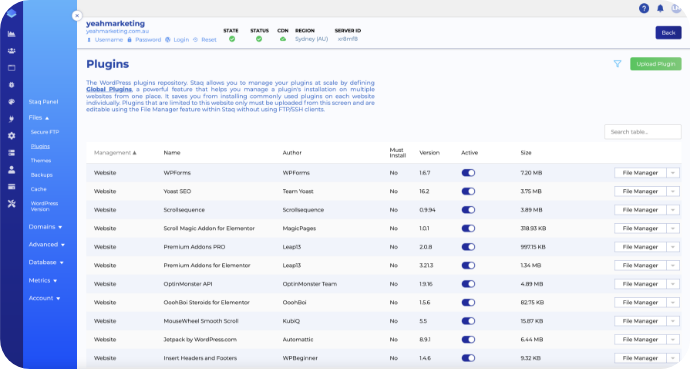The image size is (690, 369).
Task: Expand the Domains sidebar menu
Action: pos(45,227)
